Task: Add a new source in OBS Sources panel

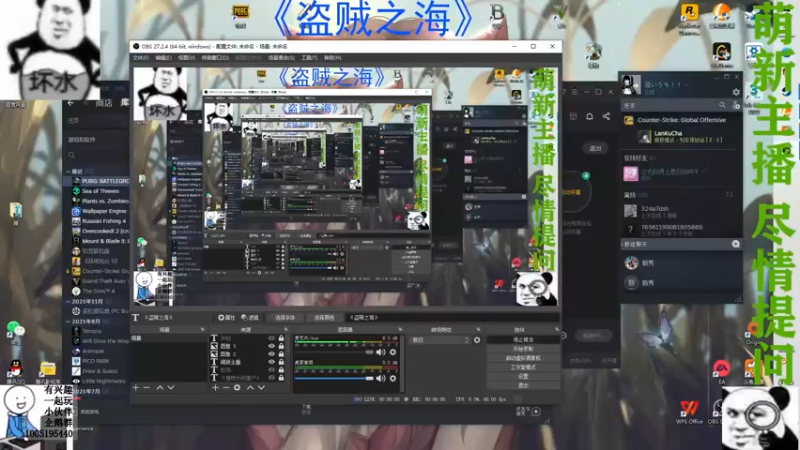Action: [x=215, y=388]
